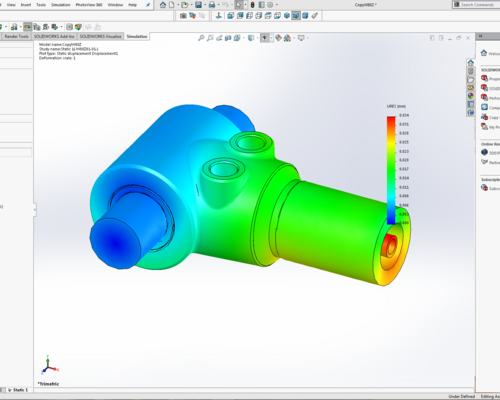
Task: Print the document
Action: [212, 5]
